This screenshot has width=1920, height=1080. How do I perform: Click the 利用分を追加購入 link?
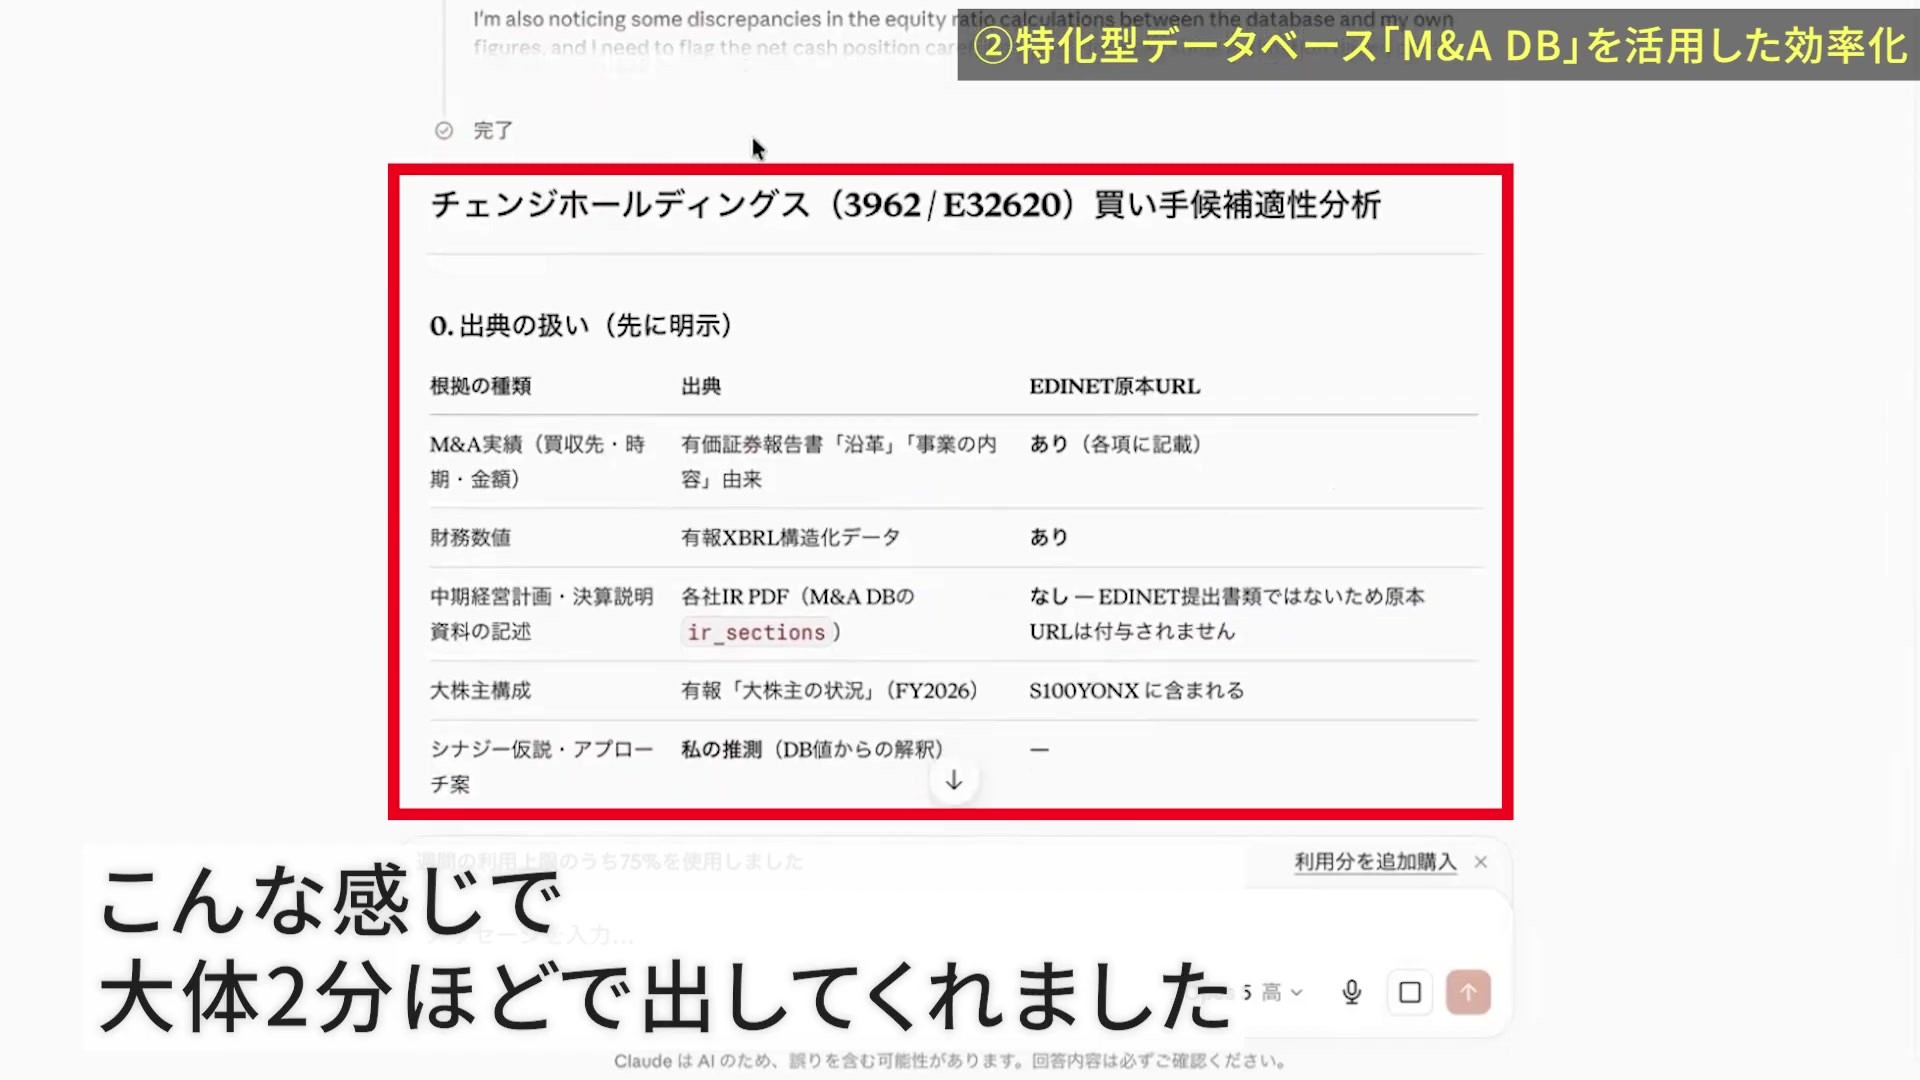[x=1375, y=861]
